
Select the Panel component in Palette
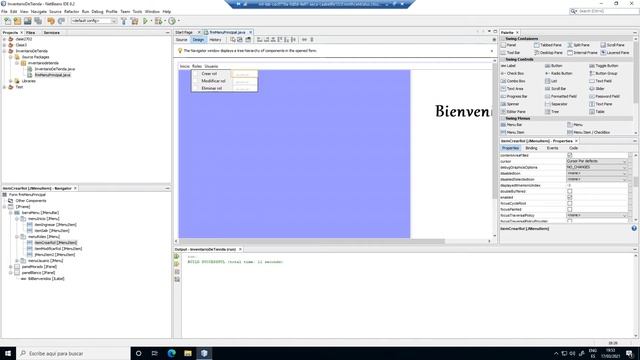click(x=509, y=45)
